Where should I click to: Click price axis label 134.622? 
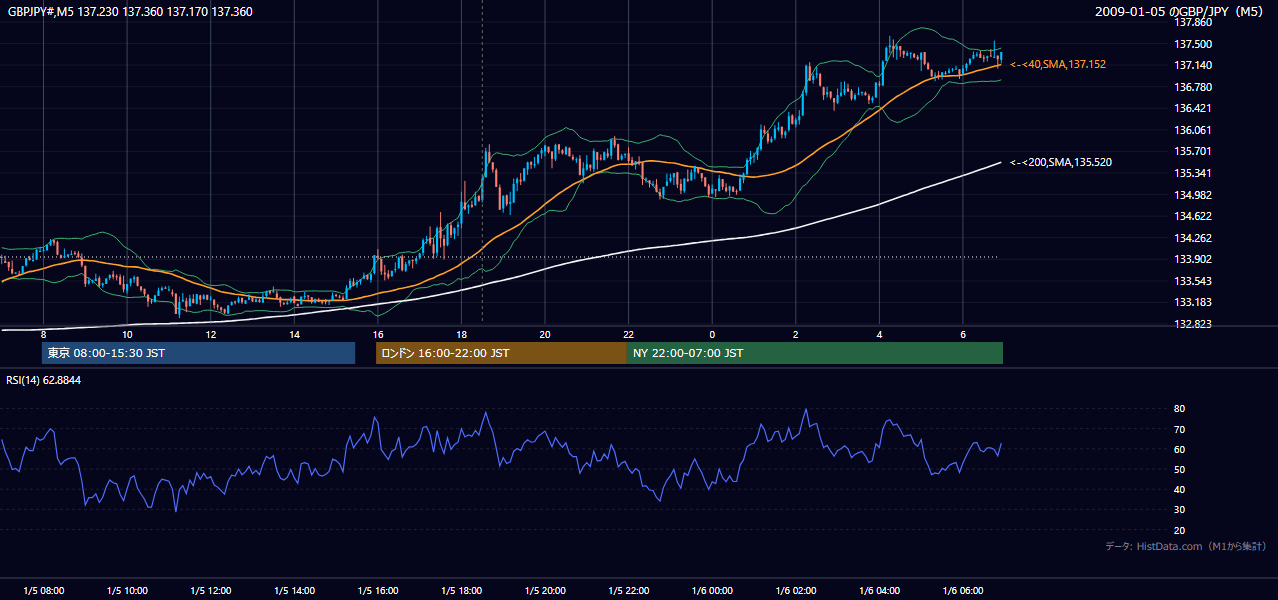[1192, 216]
